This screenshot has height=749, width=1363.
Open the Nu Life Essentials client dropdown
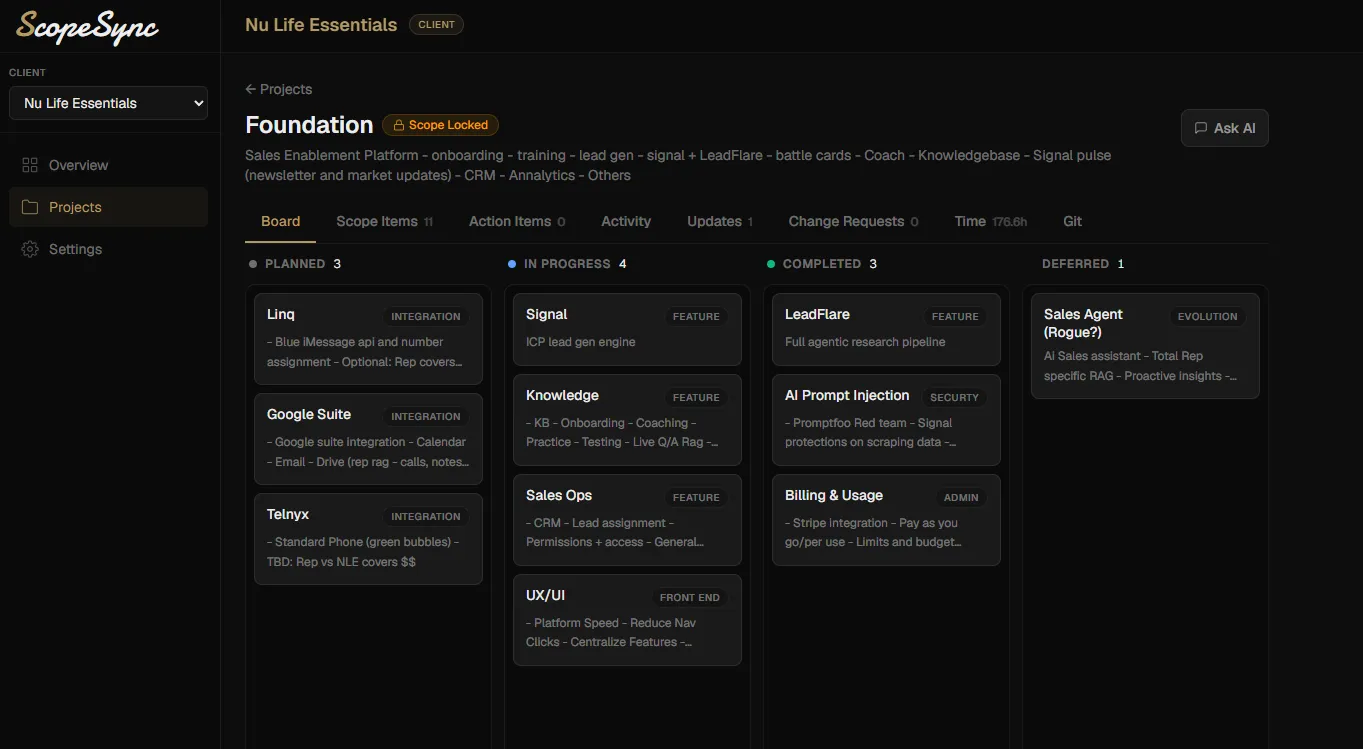pyautogui.click(x=108, y=103)
